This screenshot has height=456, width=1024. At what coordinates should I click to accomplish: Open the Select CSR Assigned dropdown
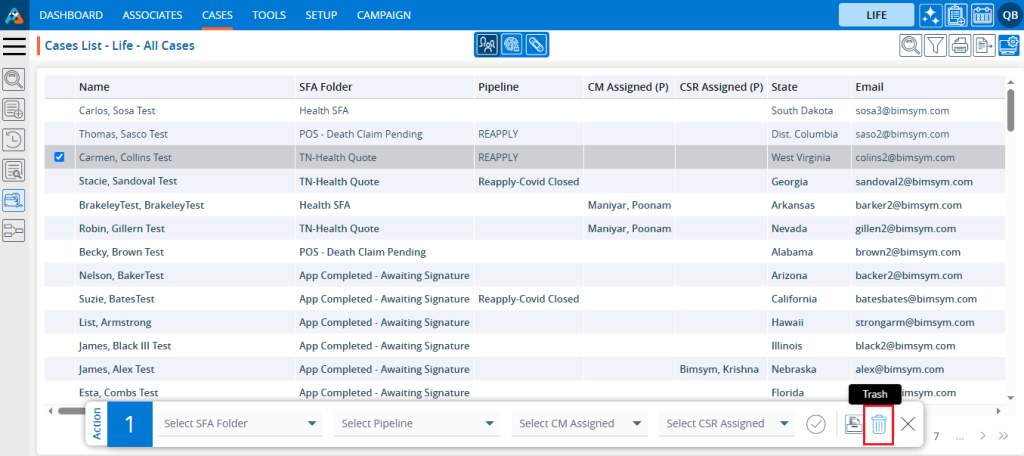(x=729, y=424)
